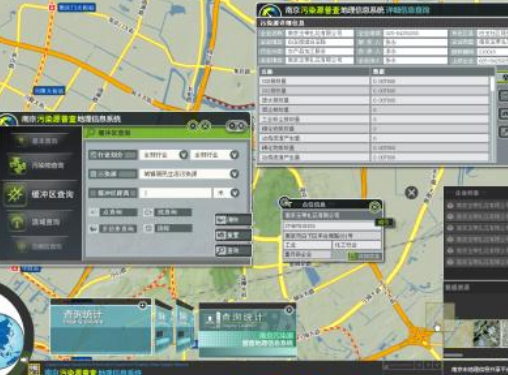Click the vertical scrollbar of the detail table
This screenshot has width=508, height=375.
point(493,118)
